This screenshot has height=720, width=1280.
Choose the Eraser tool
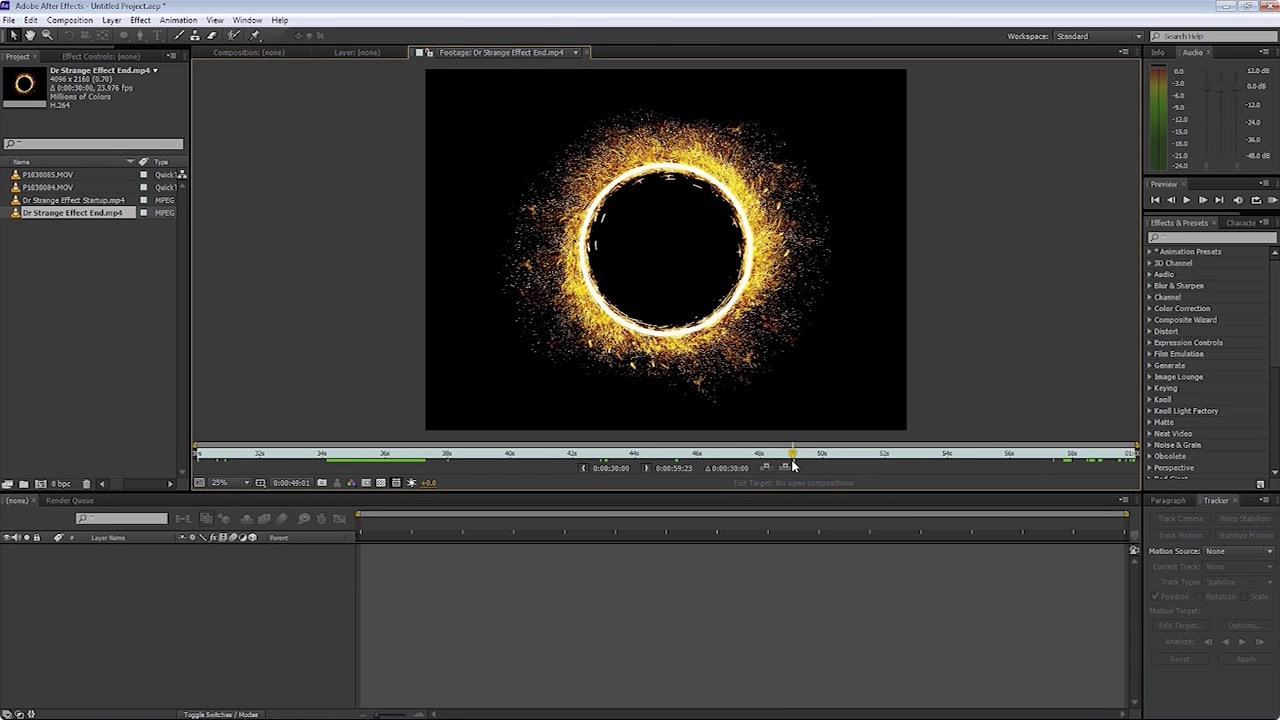[x=211, y=34]
